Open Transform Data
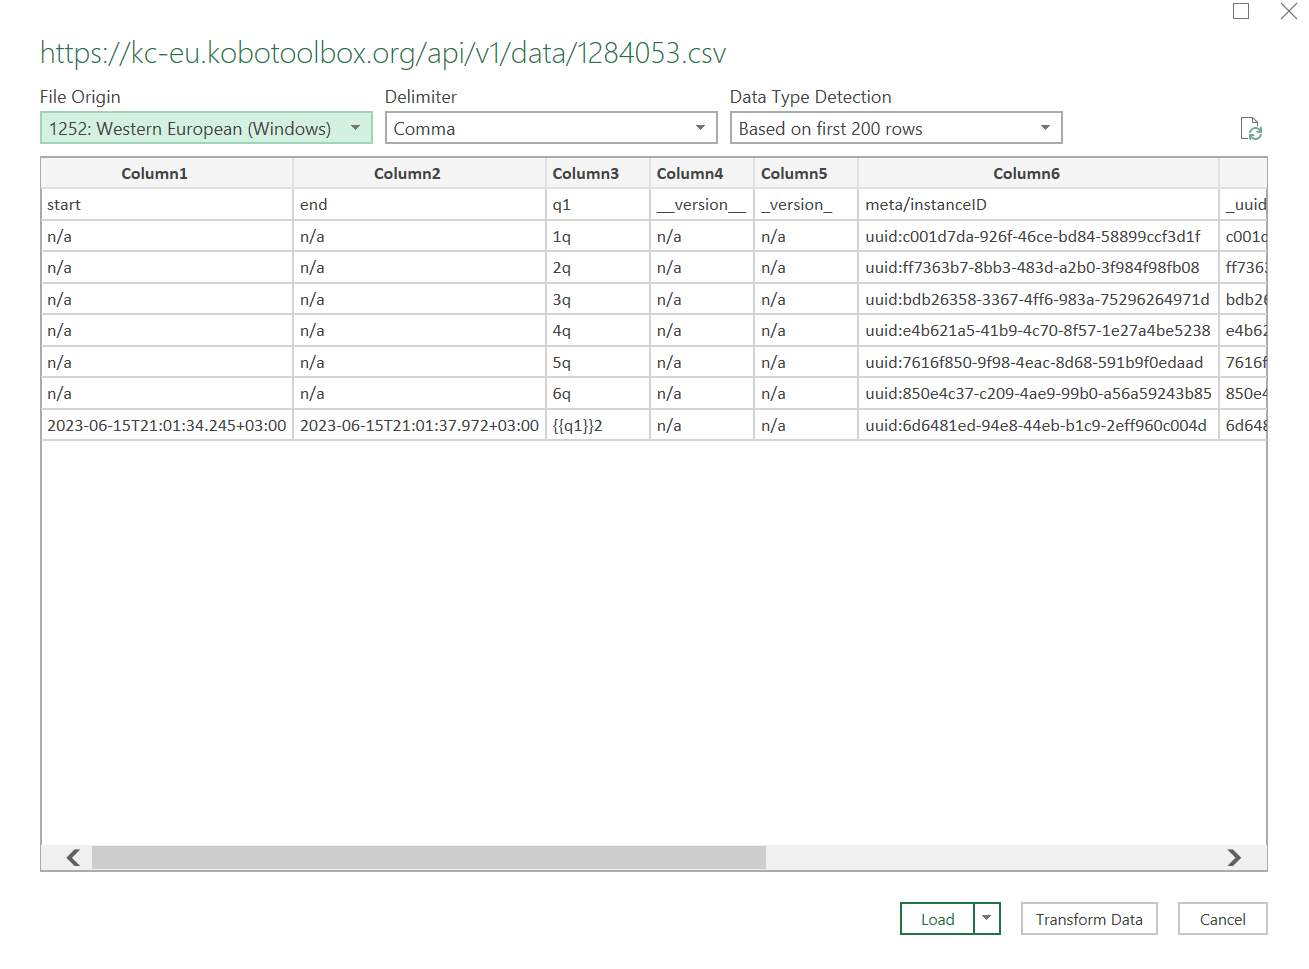Image resolution: width=1309 pixels, height=969 pixels. click(x=1089, y=918)
